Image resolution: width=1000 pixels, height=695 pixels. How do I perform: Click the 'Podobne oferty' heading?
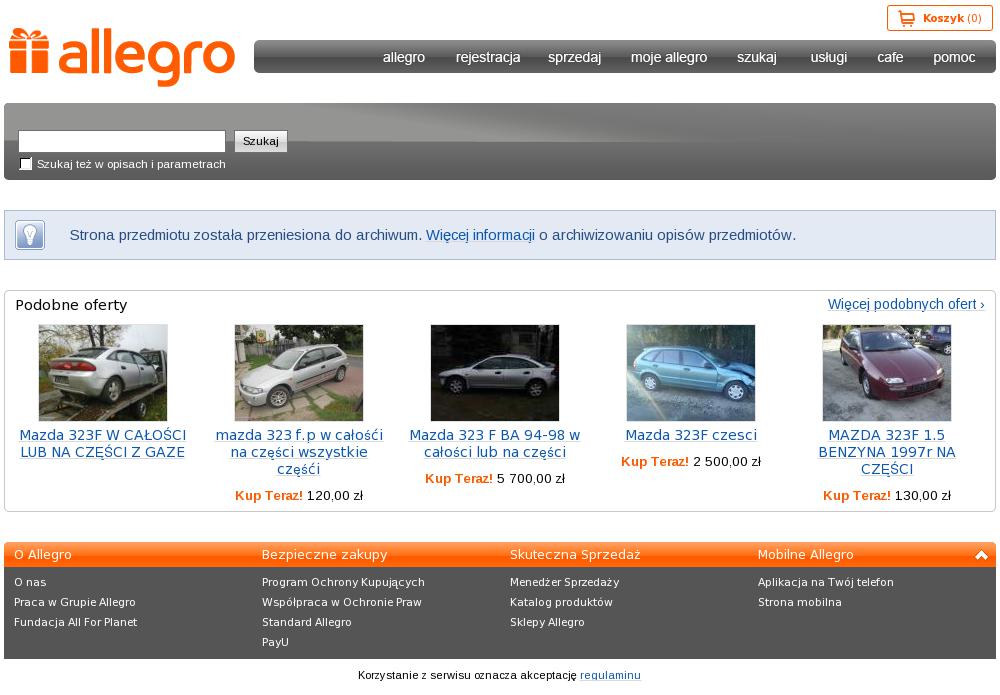click(71, 305)
